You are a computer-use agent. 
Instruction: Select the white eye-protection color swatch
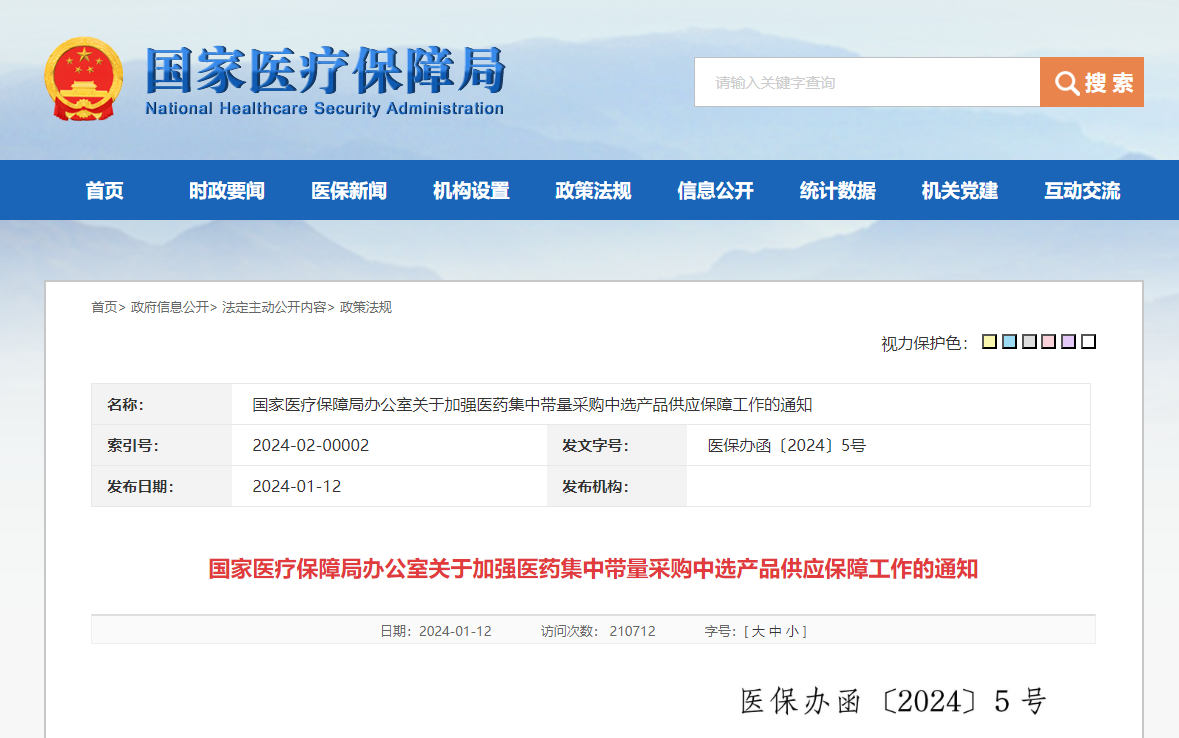1089,342
